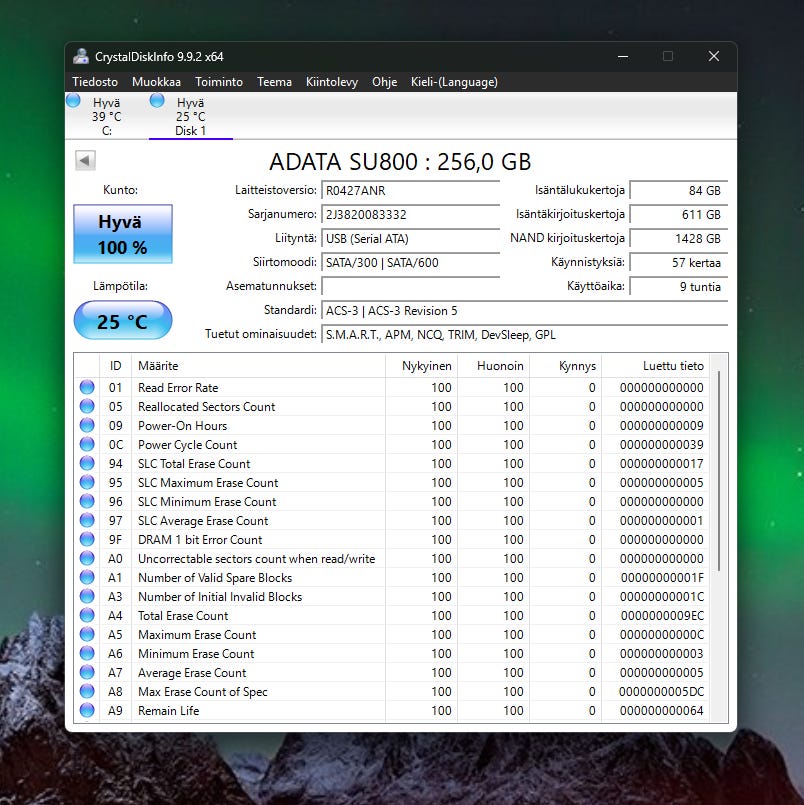Viewport: 804px width, 805px height.
Task: Click status orb of Power Cycle Count row
Action: click(x=87, y=444)
